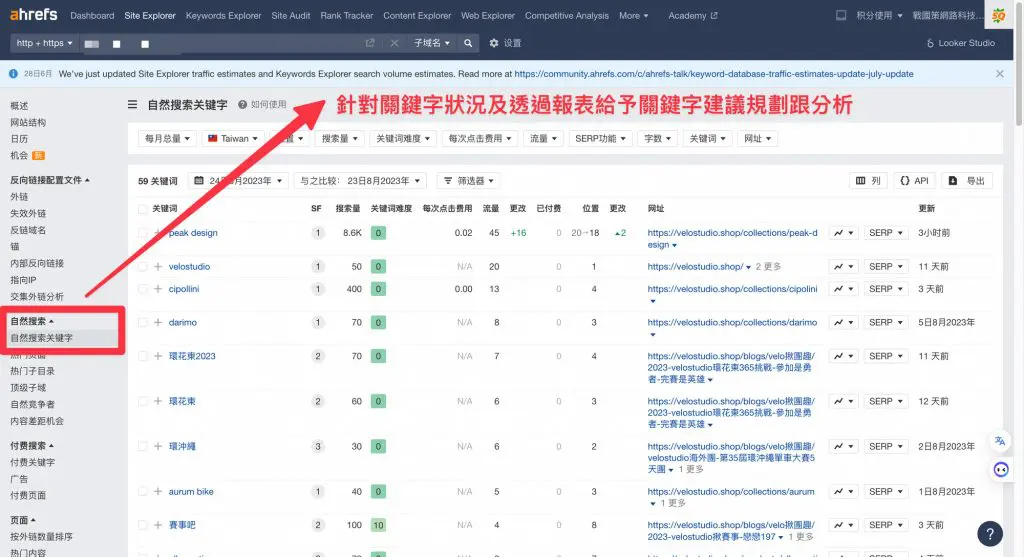Viewport: 1024px width, 557px height.
Task: Check the 環花東 row checkbox
Action: (142, 401)
